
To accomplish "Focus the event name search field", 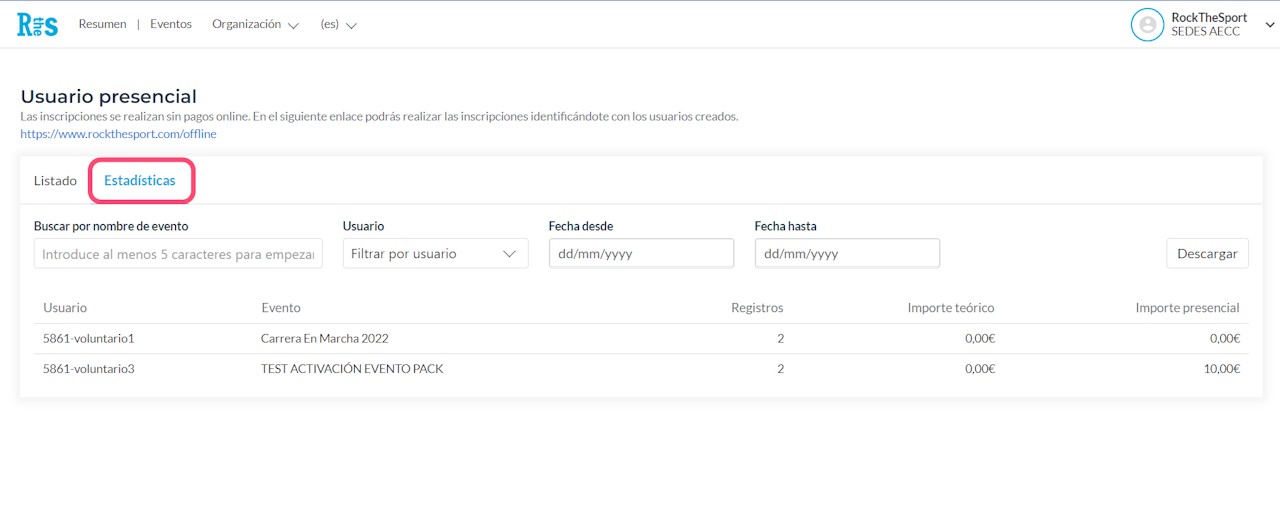I will tap(178, 254).
